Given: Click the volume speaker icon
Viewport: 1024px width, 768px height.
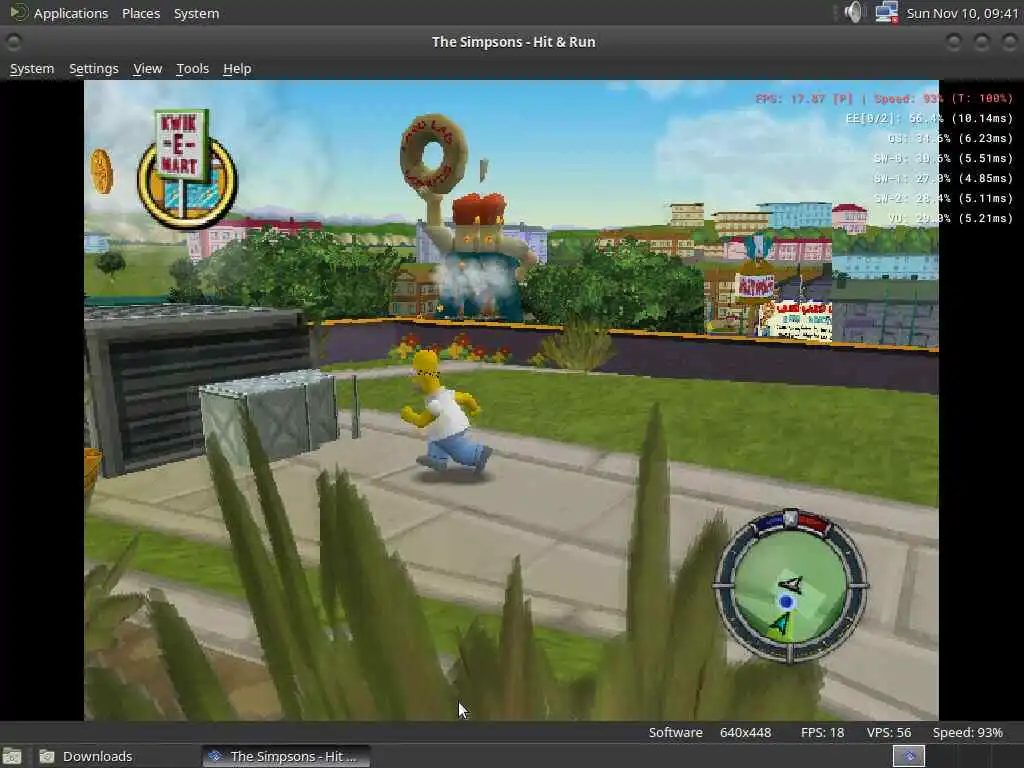Looking at the screenshot, I should [x=853, y=12].
